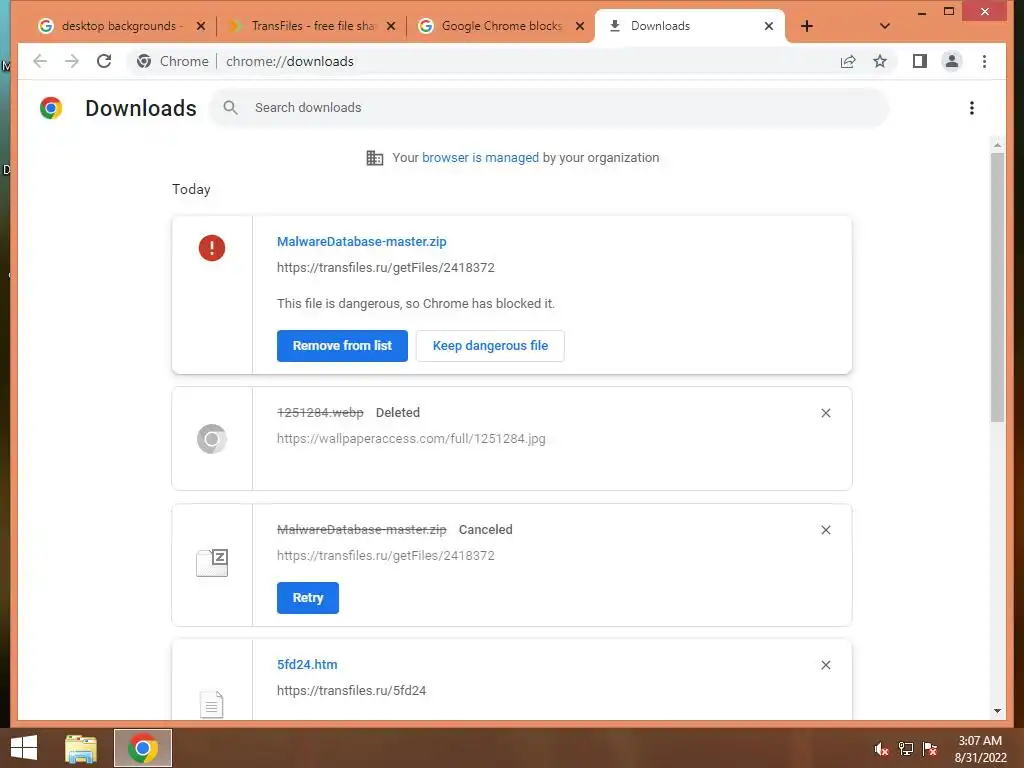
Task: Focus the Search downloads field
Action: (549, 108)
